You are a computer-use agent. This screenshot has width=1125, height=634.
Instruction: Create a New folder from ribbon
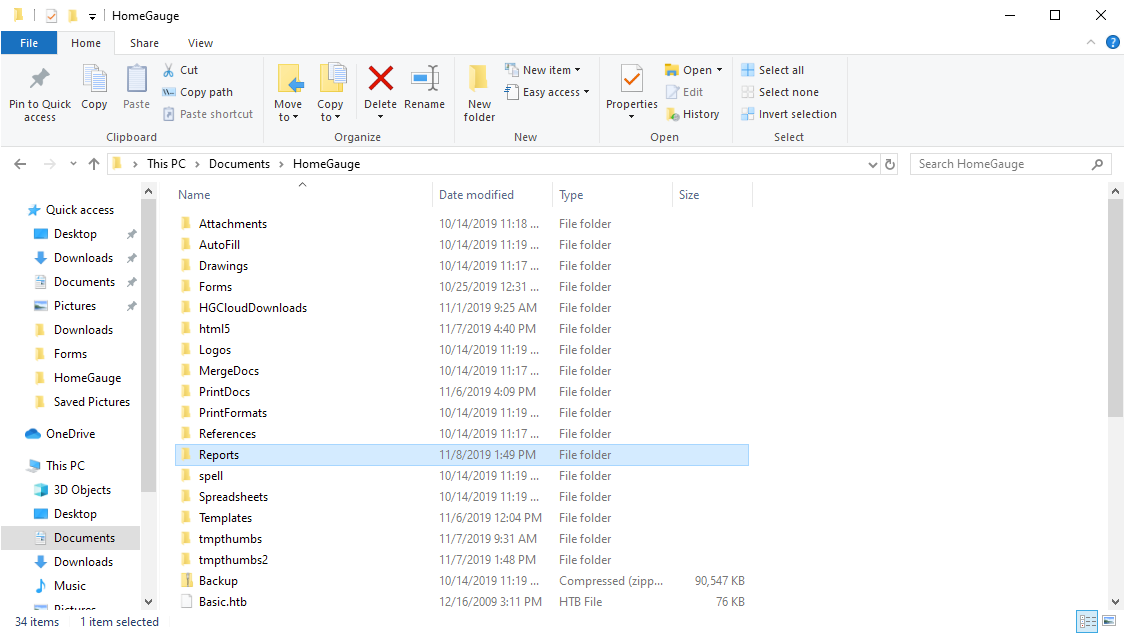click(x=479, y=88)
